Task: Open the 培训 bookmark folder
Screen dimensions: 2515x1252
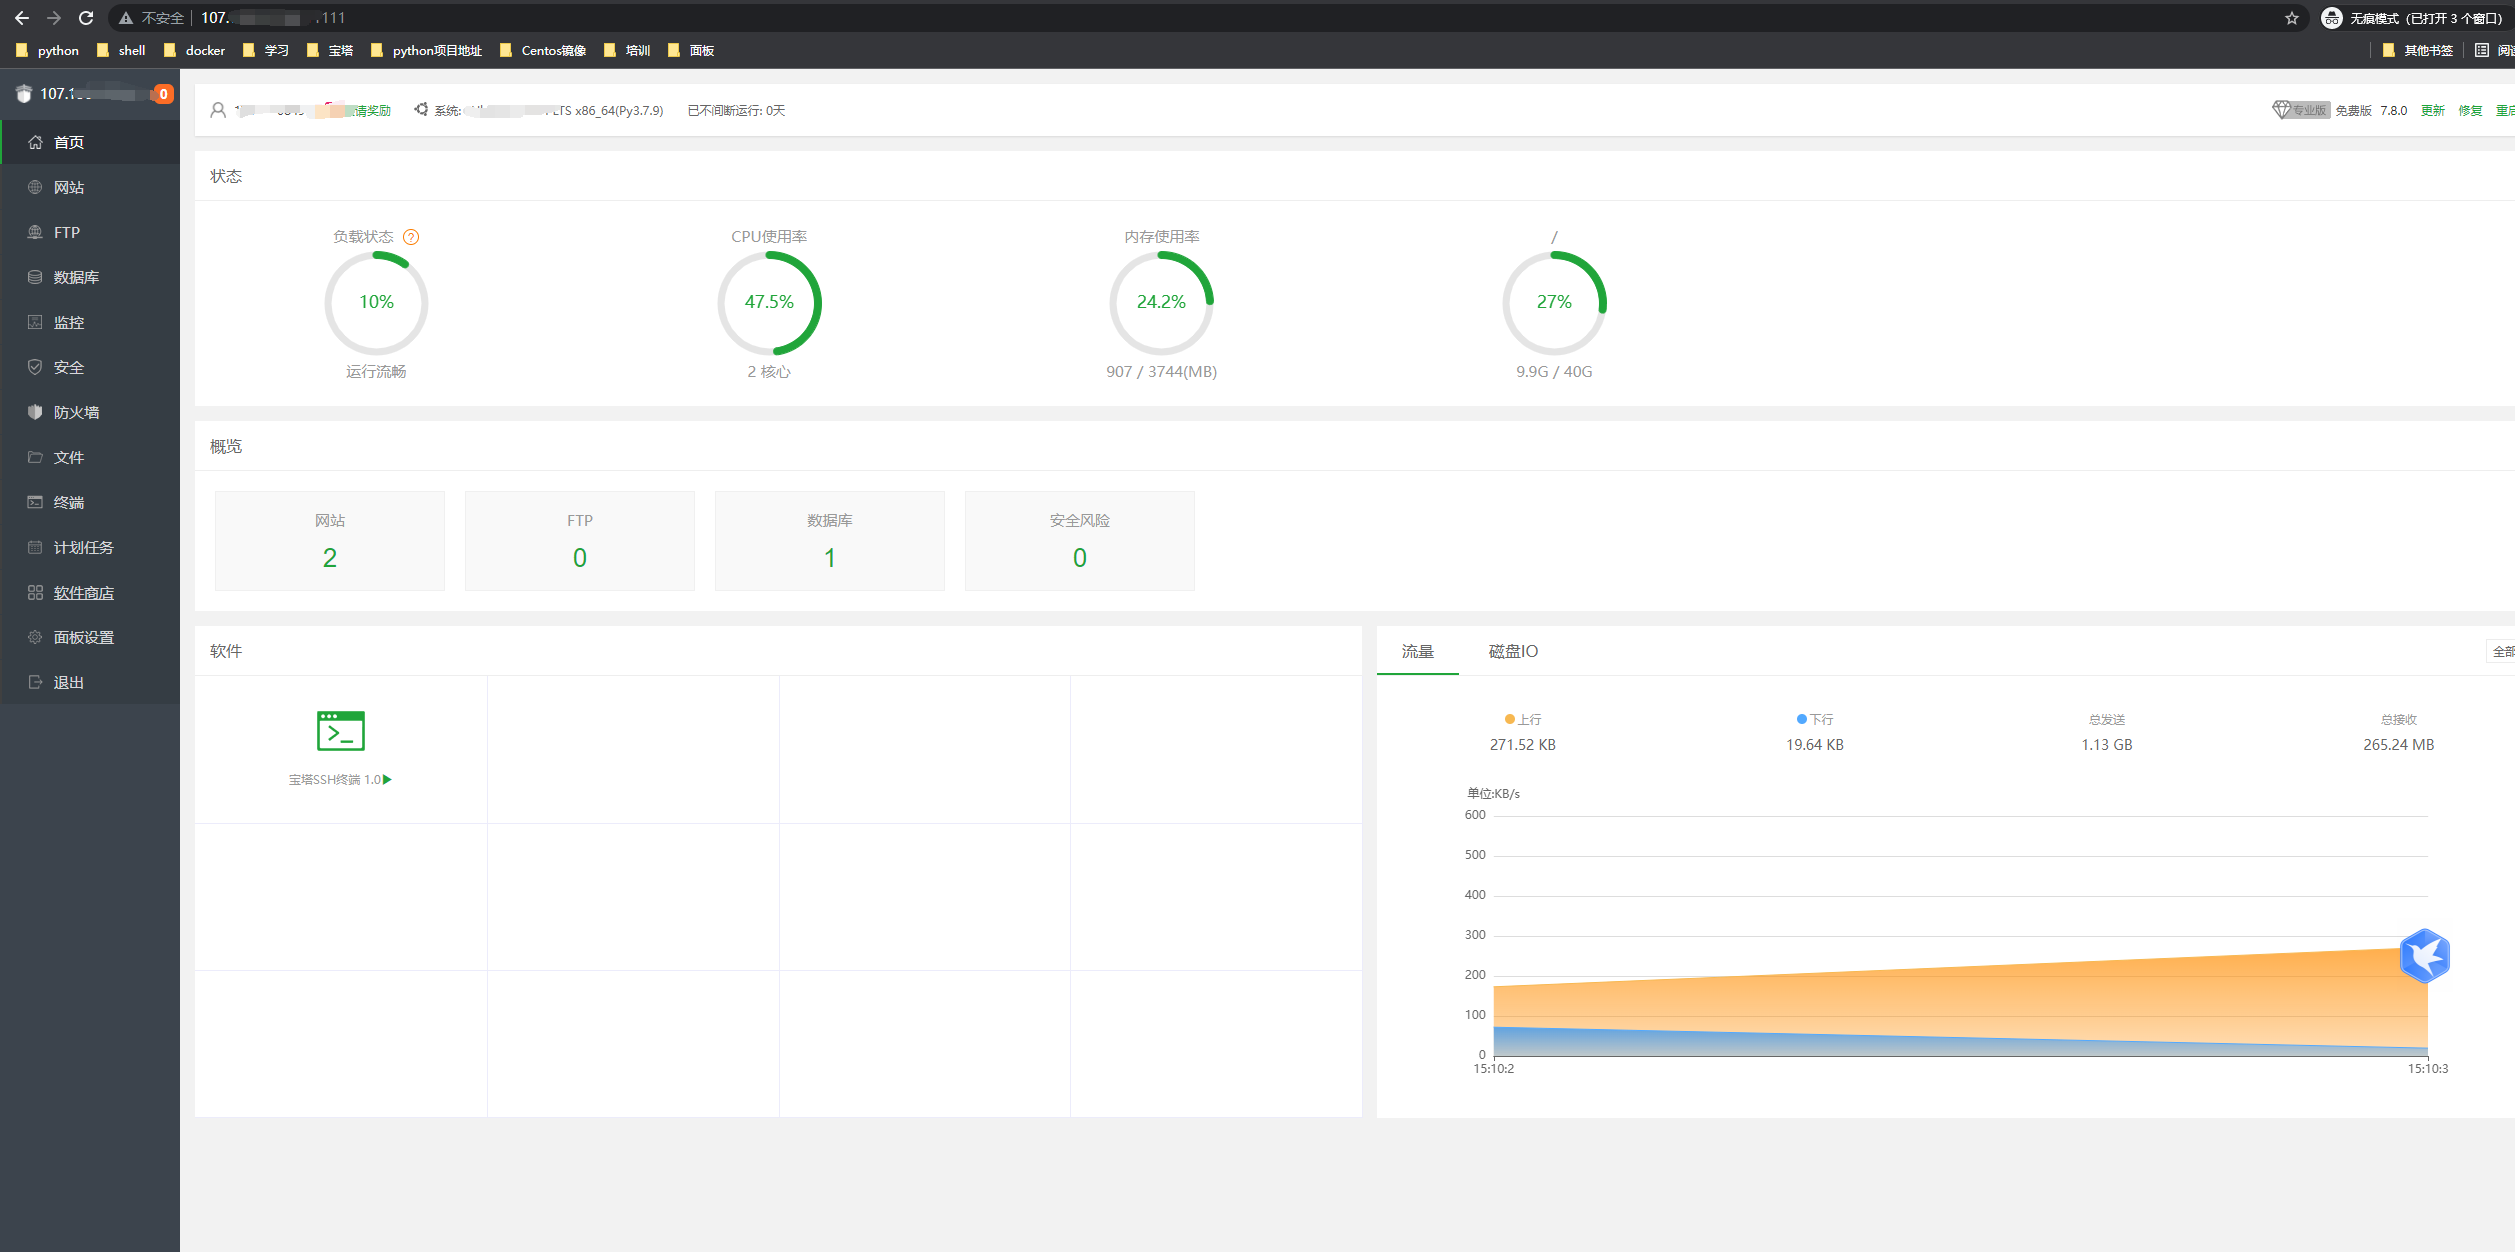Action: click(x=627, y=50)
